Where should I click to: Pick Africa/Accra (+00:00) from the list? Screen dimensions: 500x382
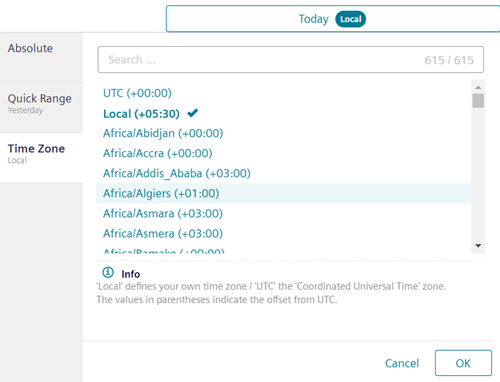tap(284, 153)
